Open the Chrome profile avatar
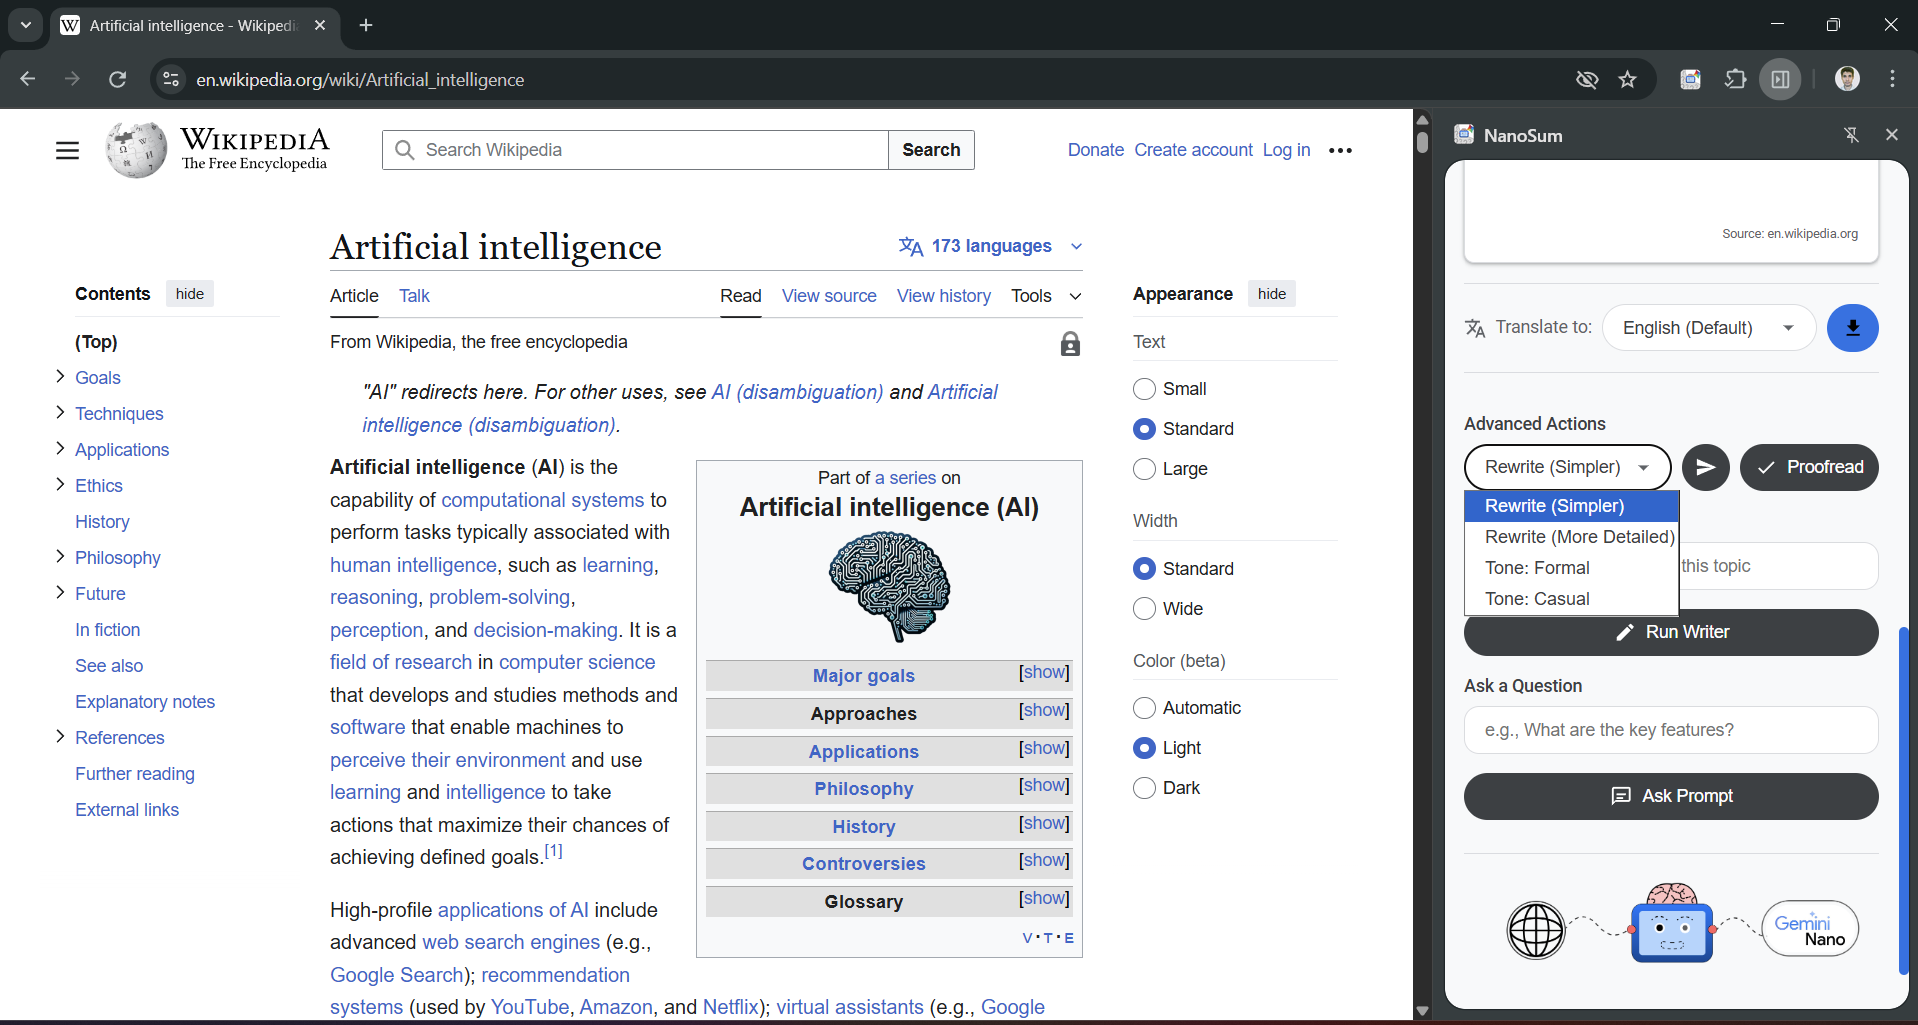 pyautogui.click(x=1847, y=79)
